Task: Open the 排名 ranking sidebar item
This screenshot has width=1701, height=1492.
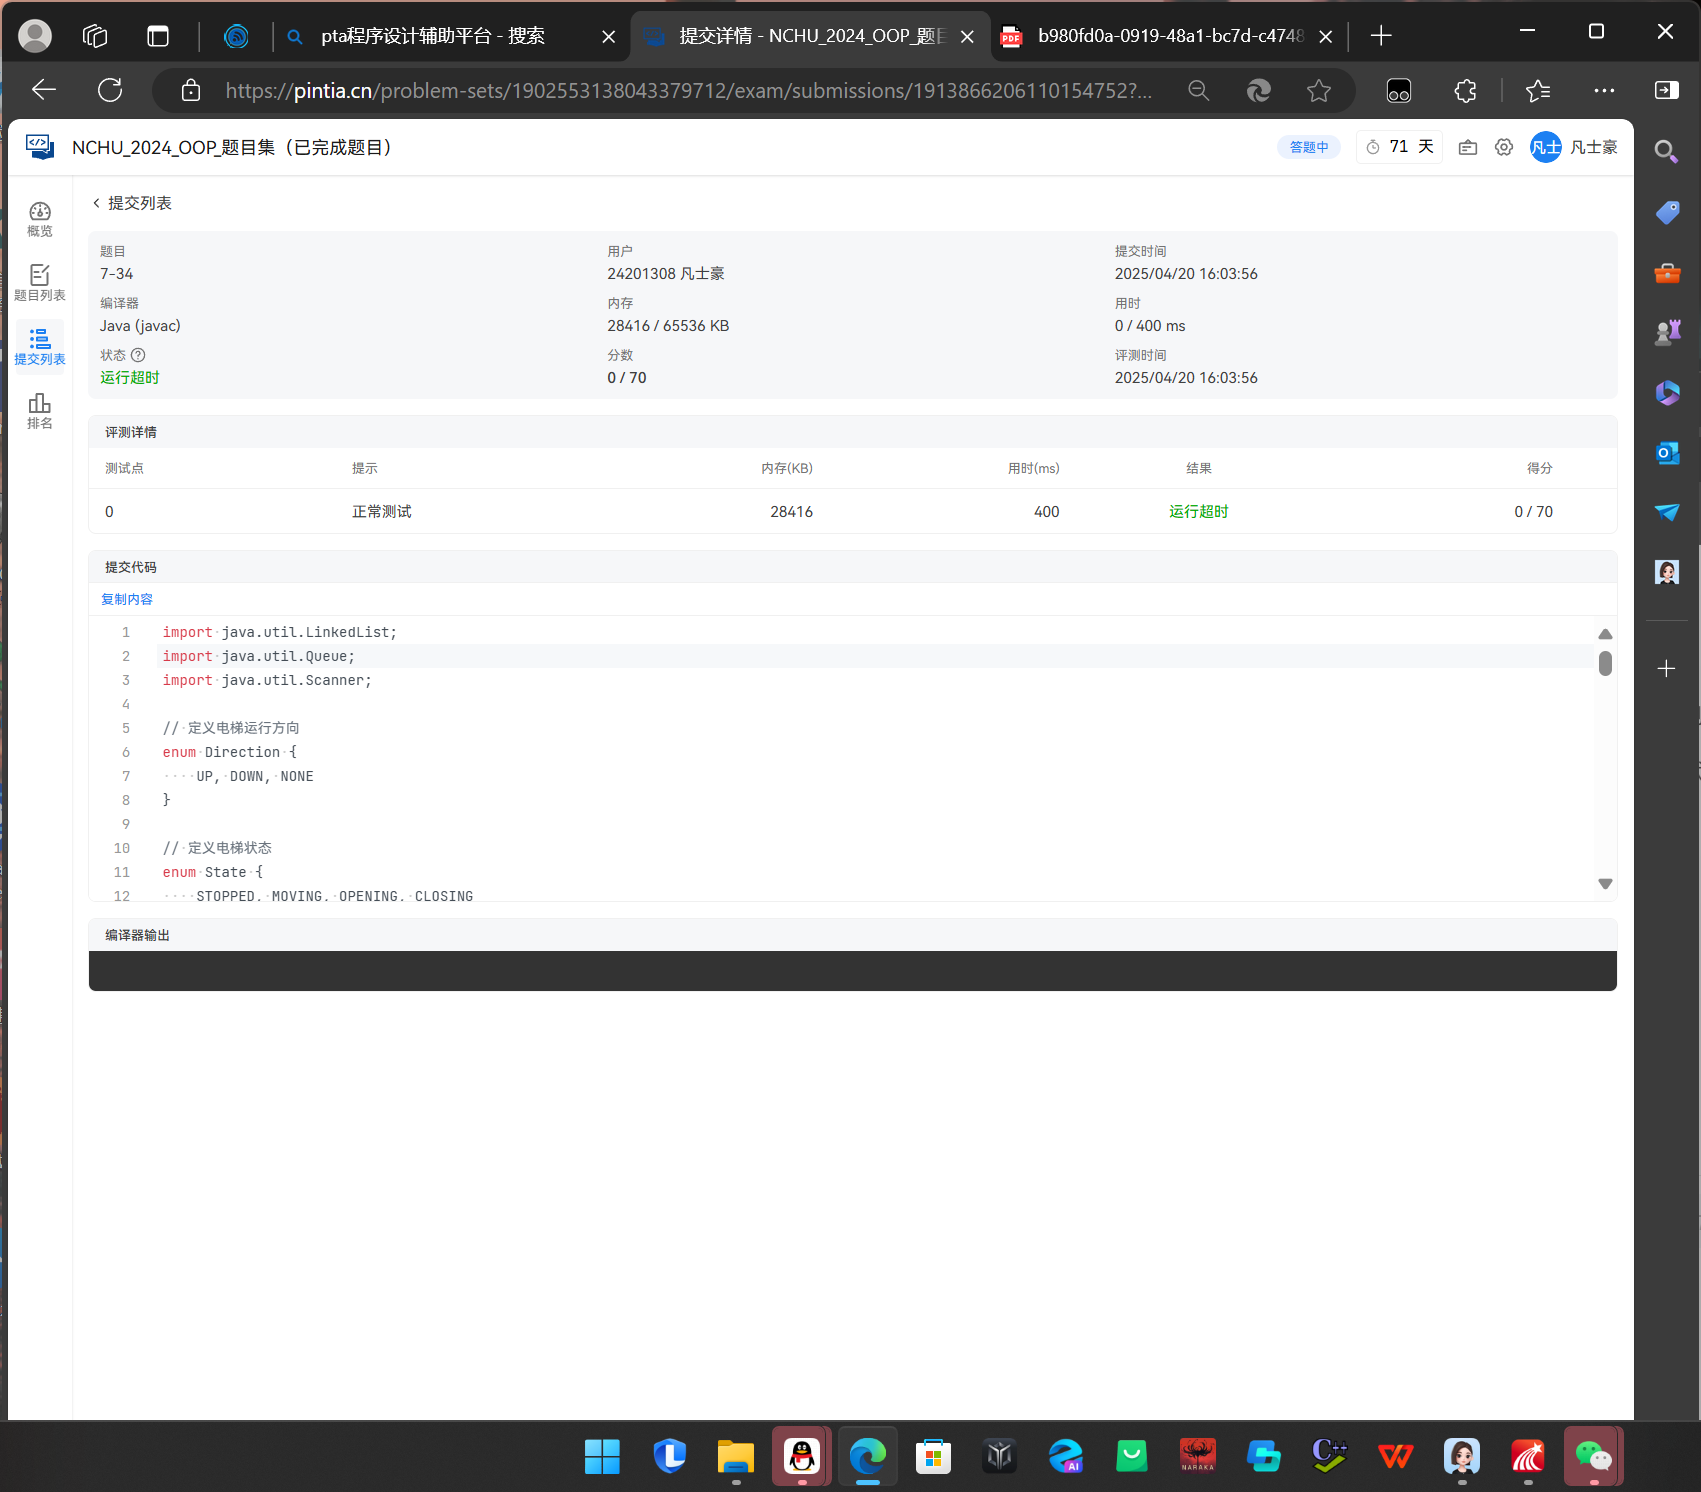Action: click(x=40, y=411)
